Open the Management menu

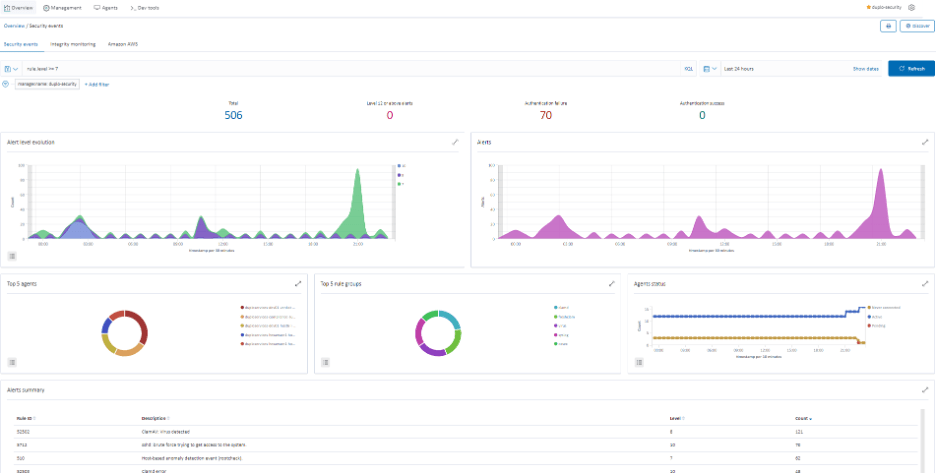click(65, 7)
